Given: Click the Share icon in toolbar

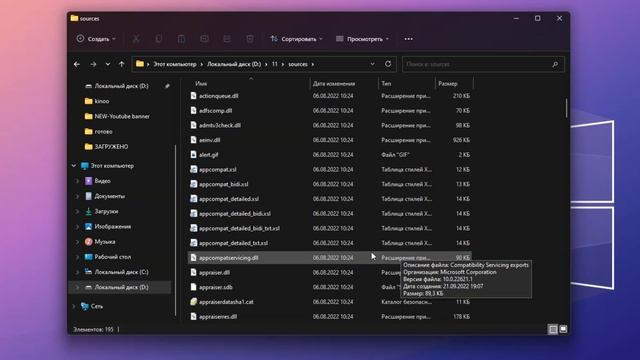Looking at the screenshot, I should 227,39.
